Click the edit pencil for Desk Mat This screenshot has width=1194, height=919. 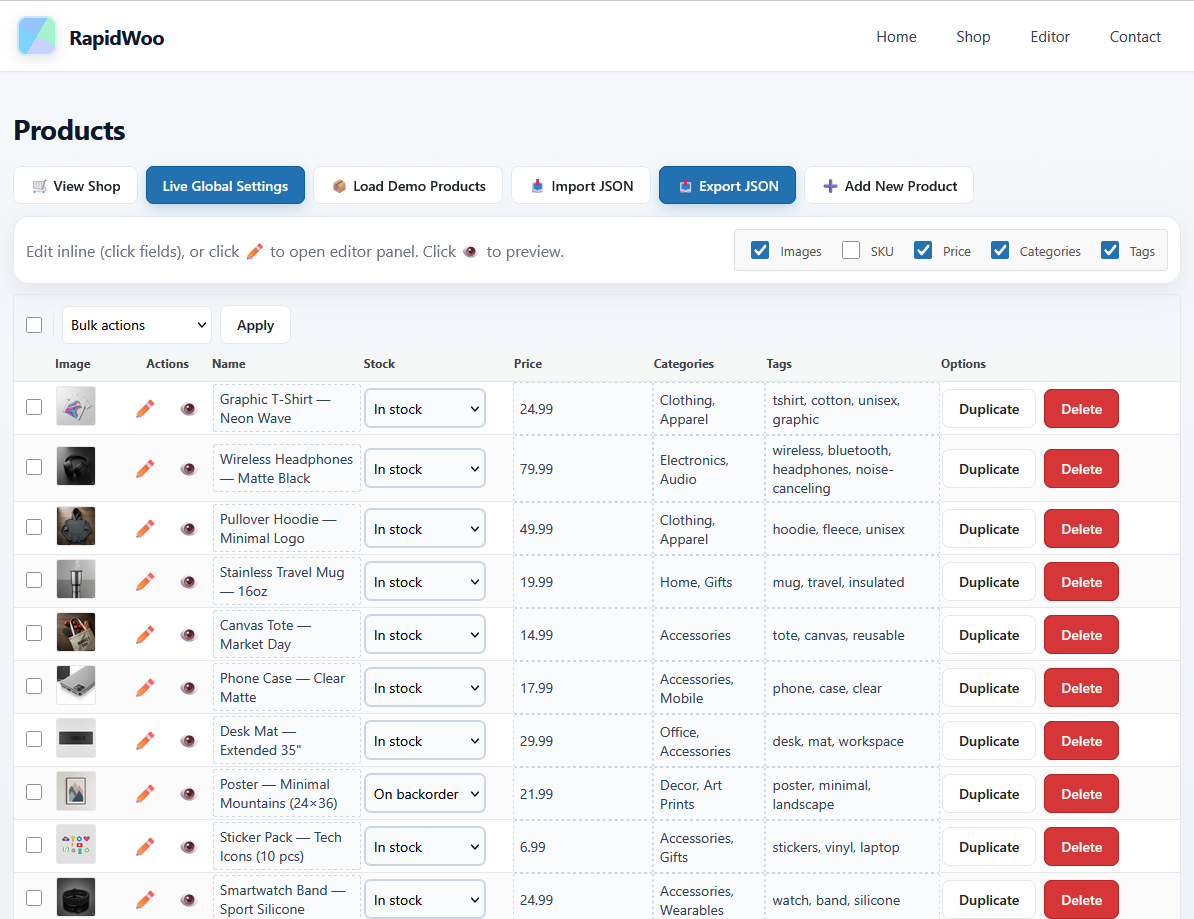145,740
